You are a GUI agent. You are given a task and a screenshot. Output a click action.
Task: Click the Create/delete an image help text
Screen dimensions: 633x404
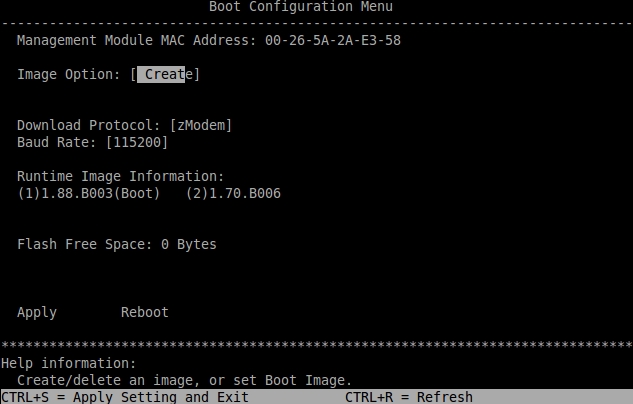click(185, 380)
